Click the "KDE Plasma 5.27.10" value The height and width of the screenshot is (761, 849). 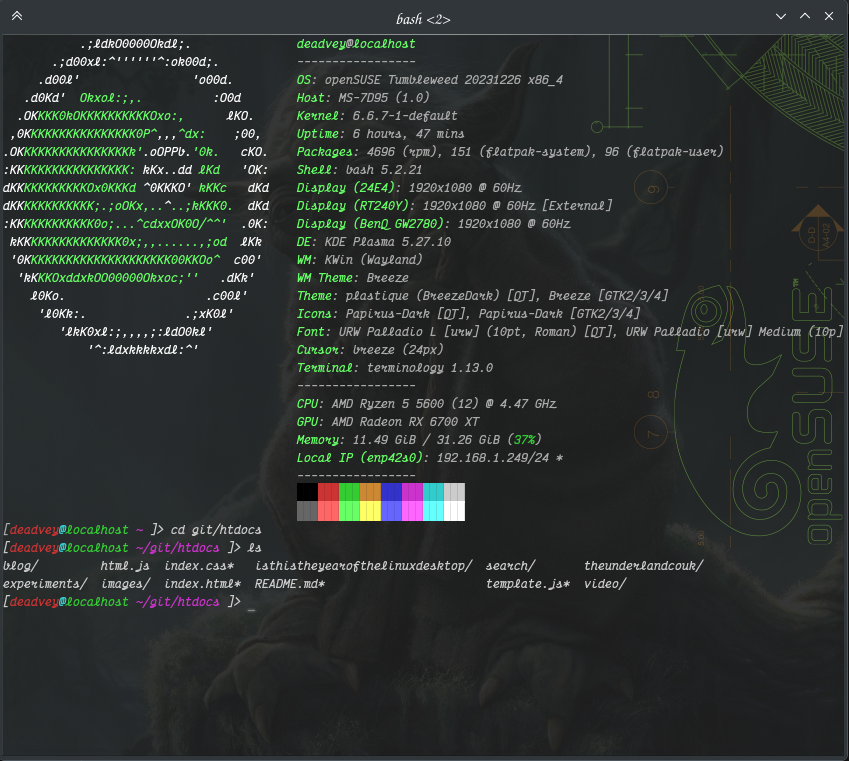[388, 242]
